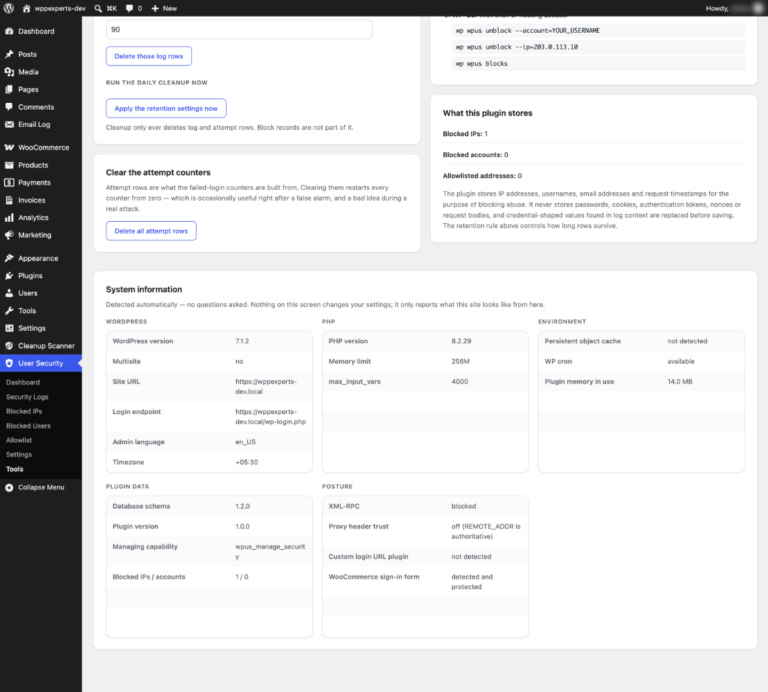Open the comments bubble icon in admin bar

129,8
